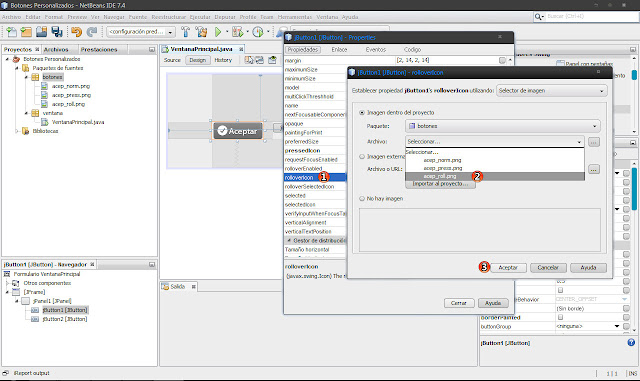
Task: Select 'Imagen dentro del proyecto' radio button
Action: pyautogui.click(x=362, y=113)
